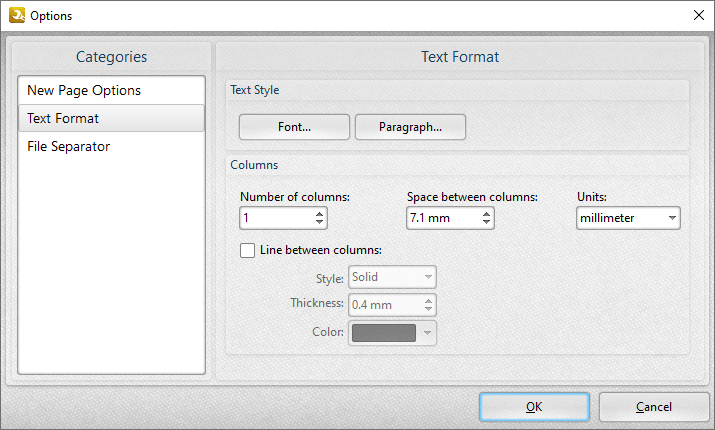Decrease line Thickness with down arrow
This screenshot has width=715, height=430.
[x=428, y=310]
